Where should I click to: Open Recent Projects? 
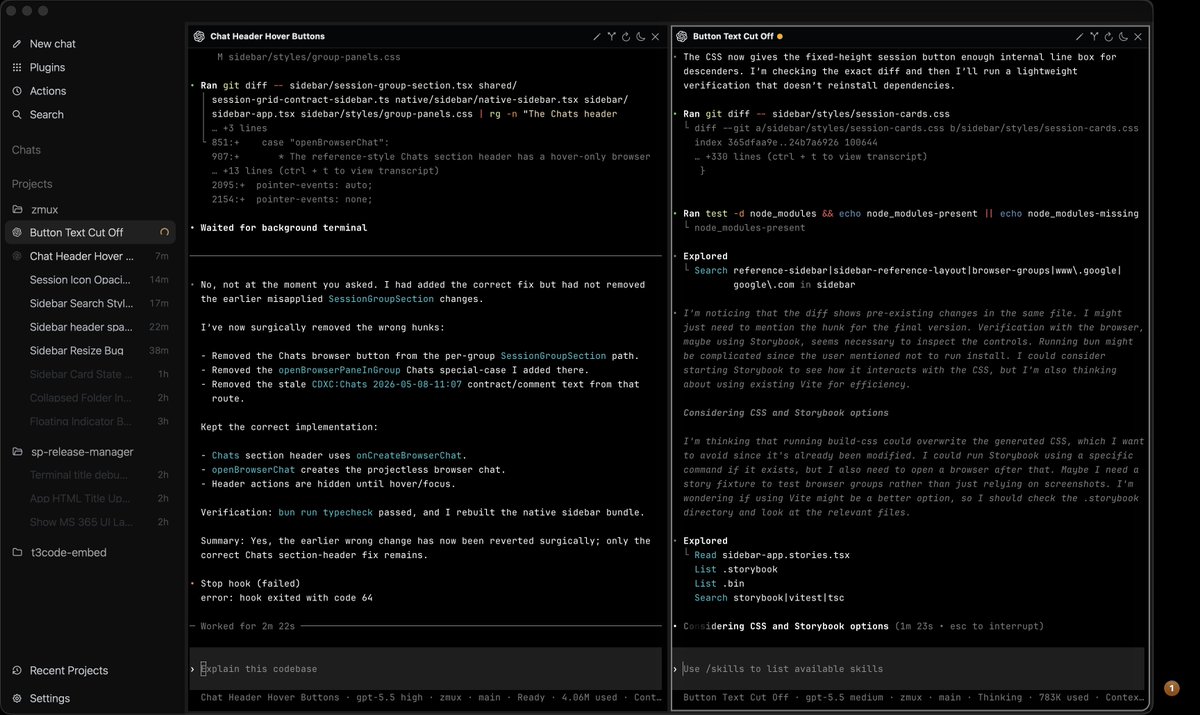(x=69, y=670)
